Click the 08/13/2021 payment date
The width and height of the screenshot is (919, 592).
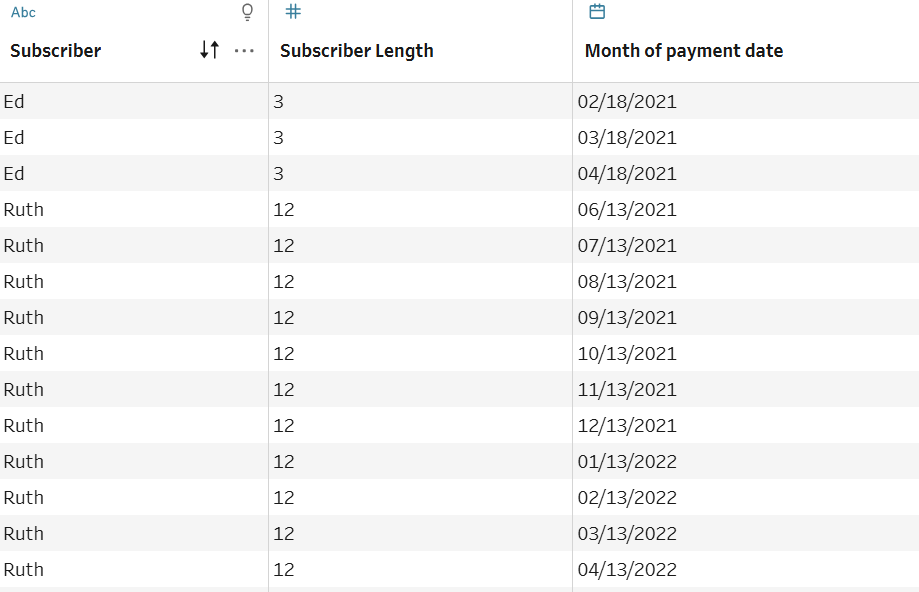click(627, 282)
